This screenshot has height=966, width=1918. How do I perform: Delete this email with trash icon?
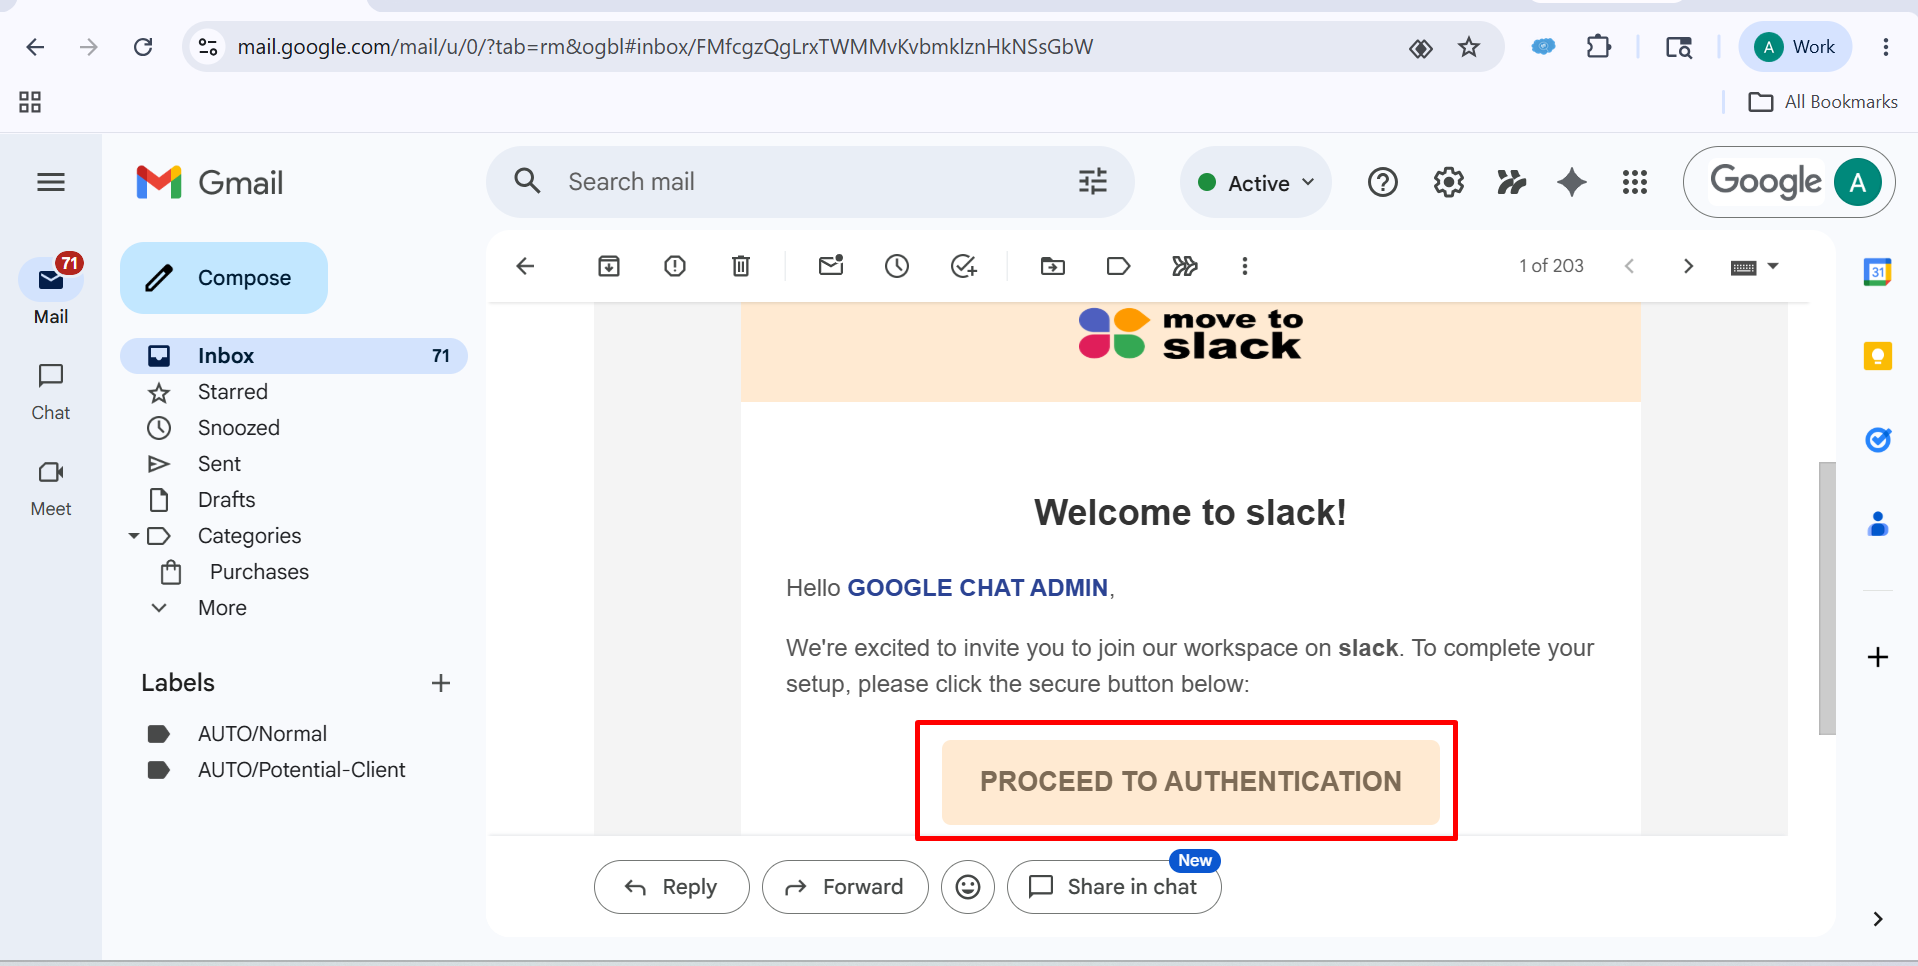[x=741, y=266]
